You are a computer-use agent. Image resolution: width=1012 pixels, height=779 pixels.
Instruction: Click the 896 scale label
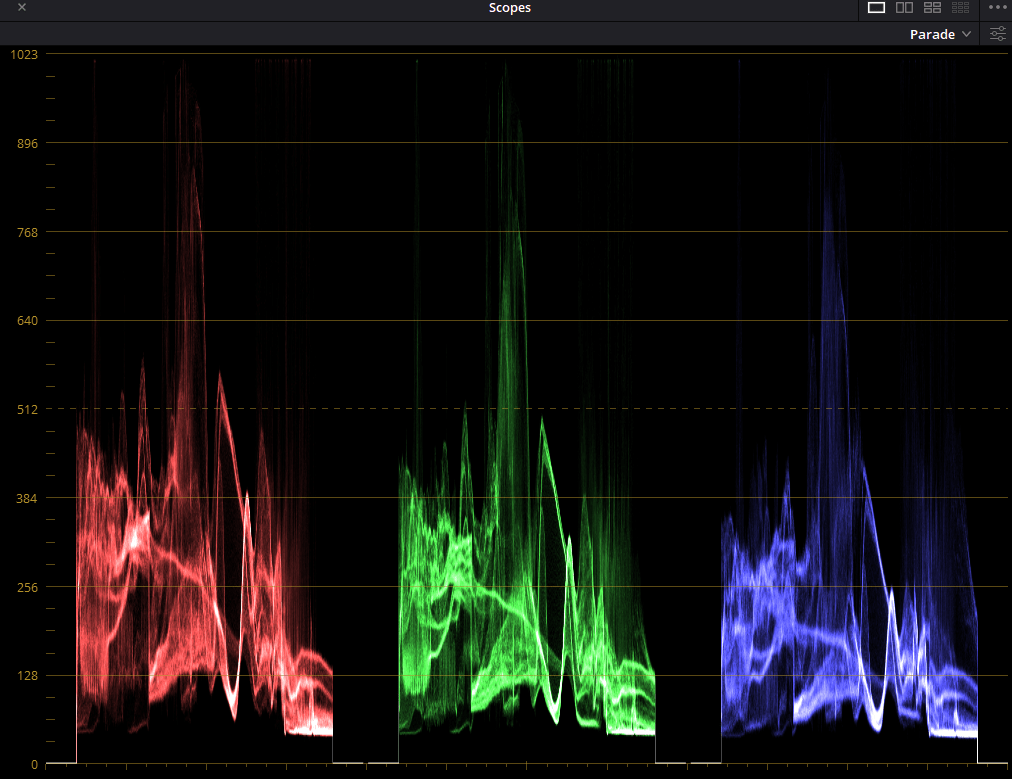tap(27, 143)
